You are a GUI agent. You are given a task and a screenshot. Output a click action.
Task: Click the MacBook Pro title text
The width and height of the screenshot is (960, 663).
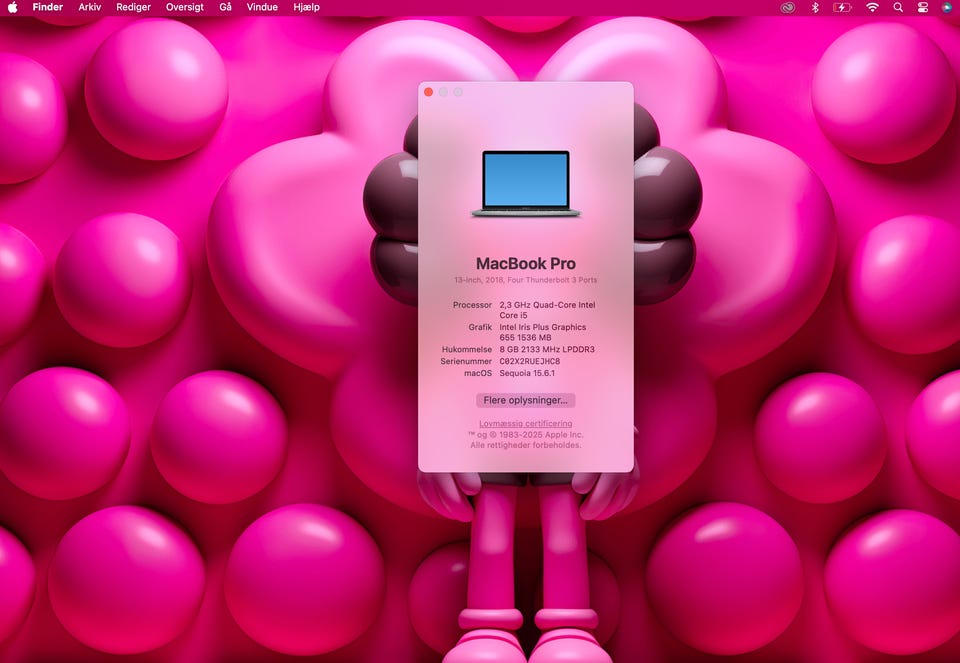point(526,264)
